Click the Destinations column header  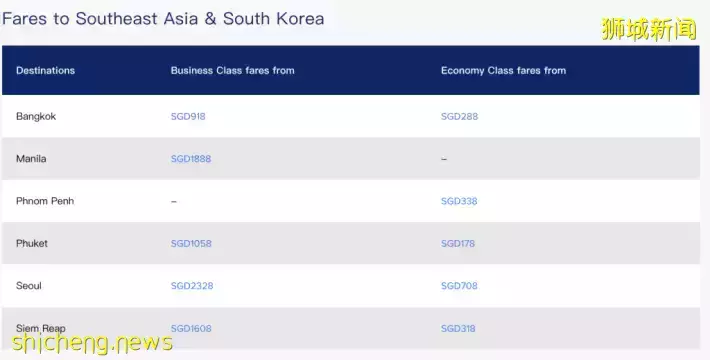pyautogui.click(x=45, y=71)
